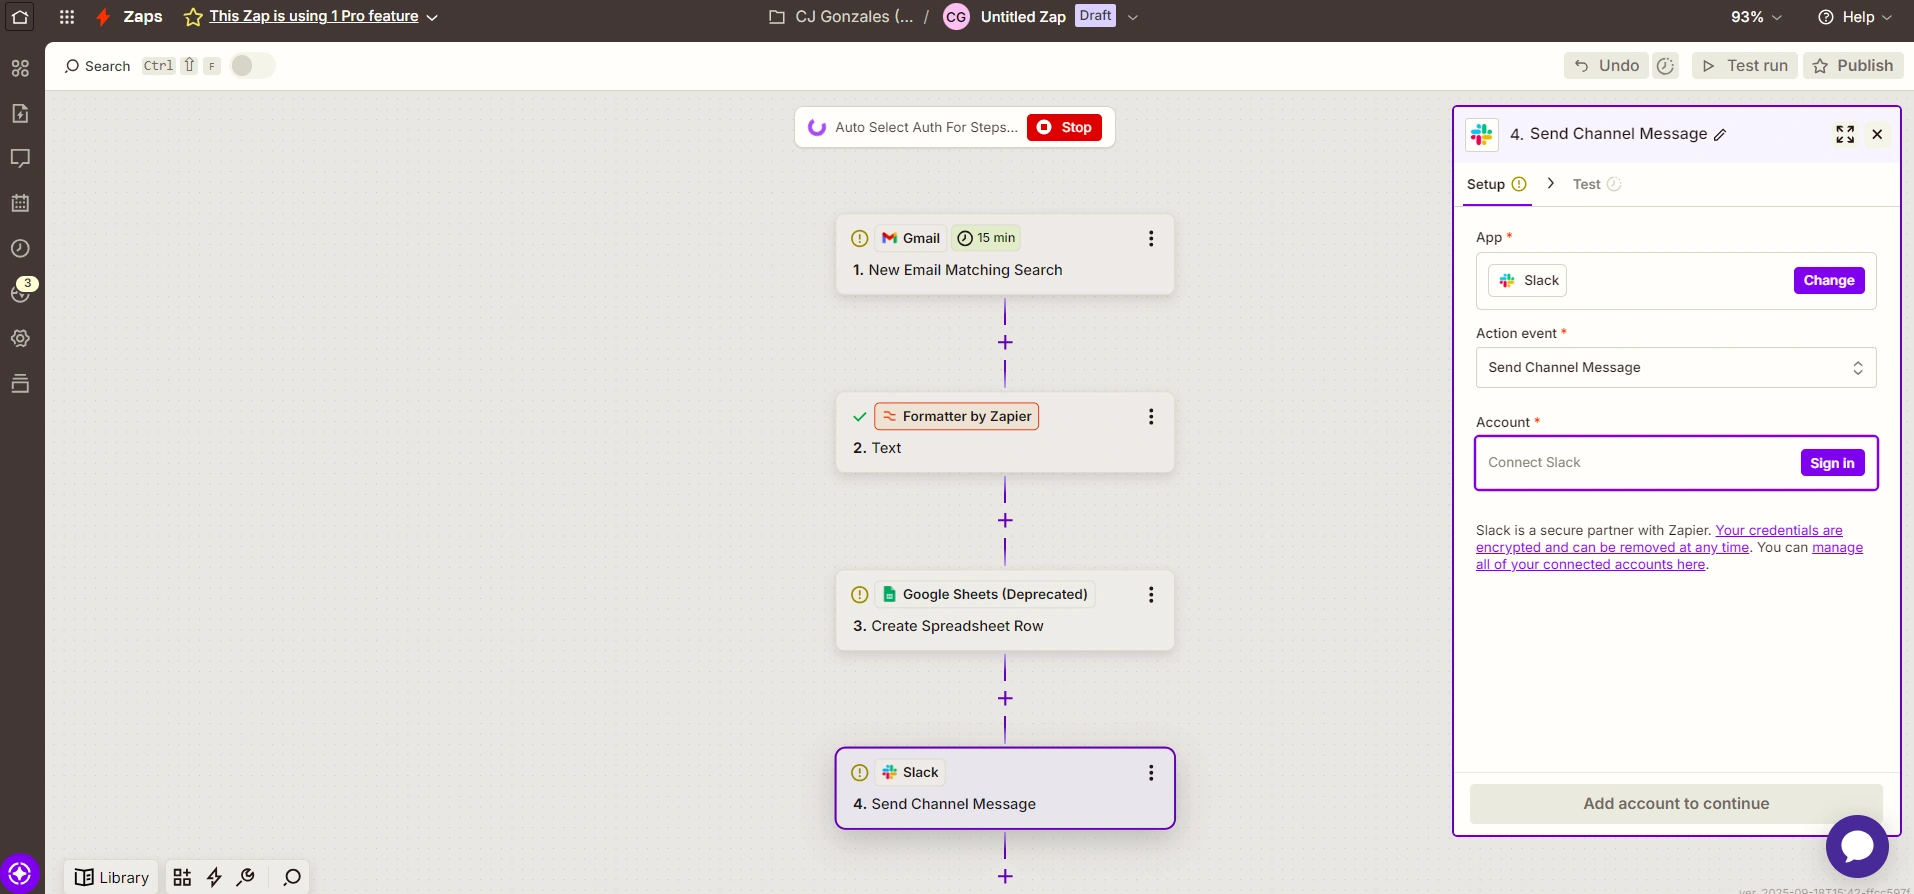Screen dimensions: 1914x894
Task: Select the Gmail New Email Matching Search step
Action: point(1005,254)
